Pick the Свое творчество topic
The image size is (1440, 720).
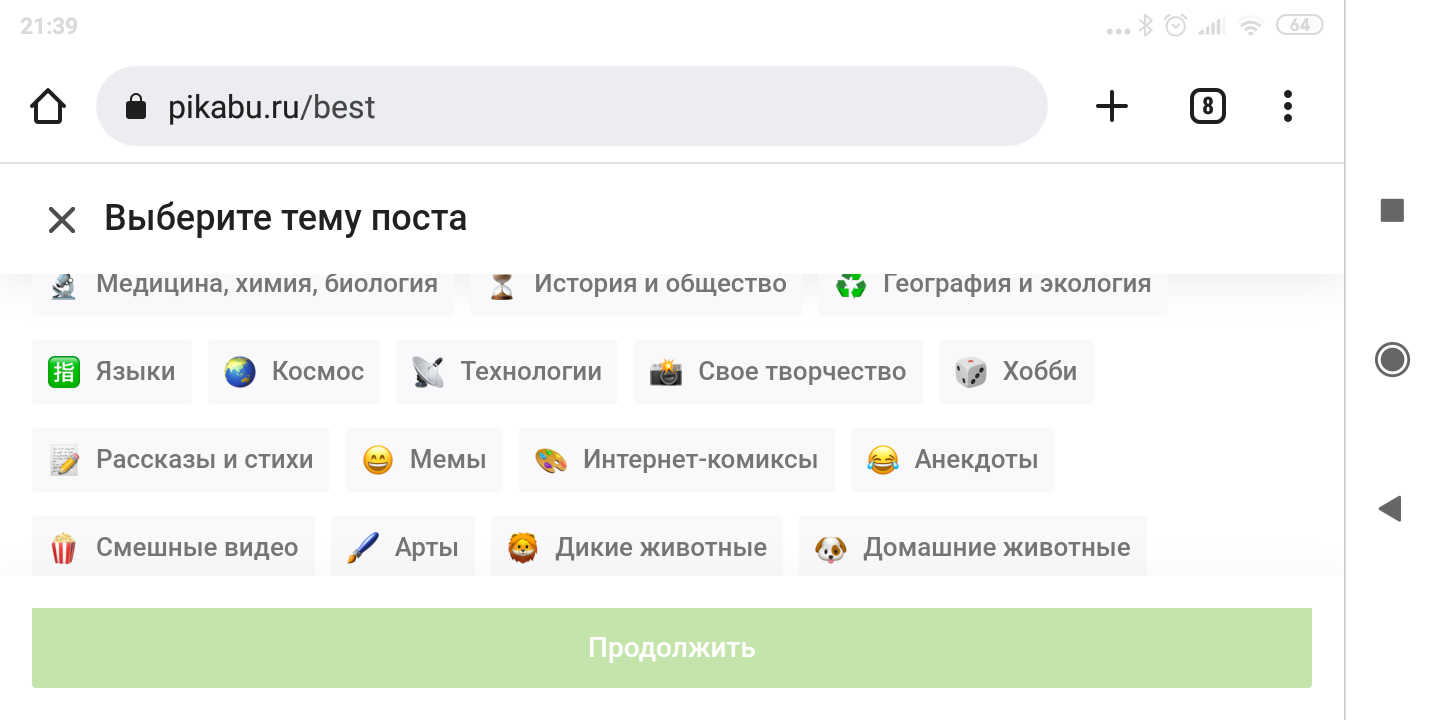778,372
